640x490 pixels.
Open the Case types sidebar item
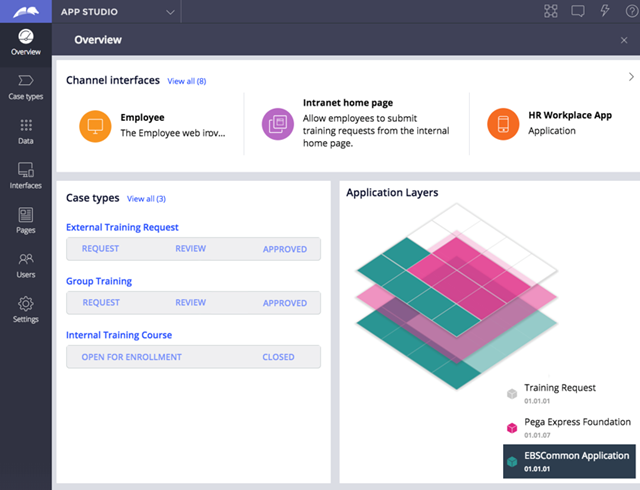click(25, 86)
